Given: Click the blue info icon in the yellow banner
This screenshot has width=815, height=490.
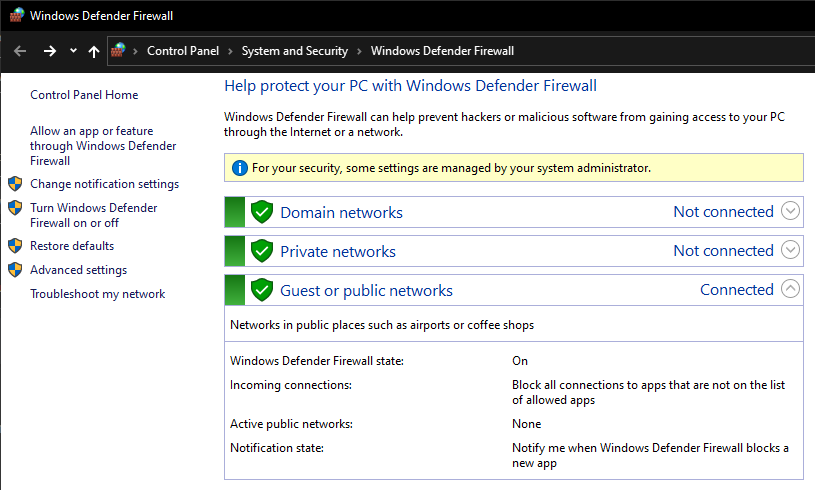Looking at the screenshot, I should [240, 168].
